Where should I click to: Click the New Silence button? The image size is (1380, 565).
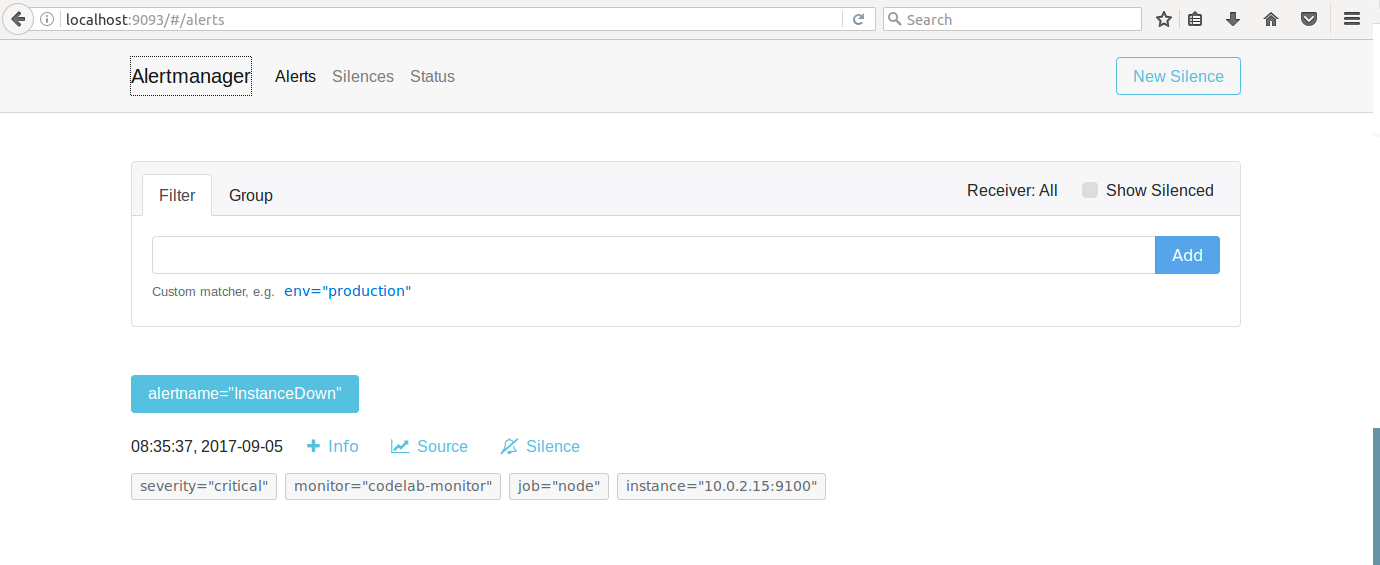(x=1178, y=76)
